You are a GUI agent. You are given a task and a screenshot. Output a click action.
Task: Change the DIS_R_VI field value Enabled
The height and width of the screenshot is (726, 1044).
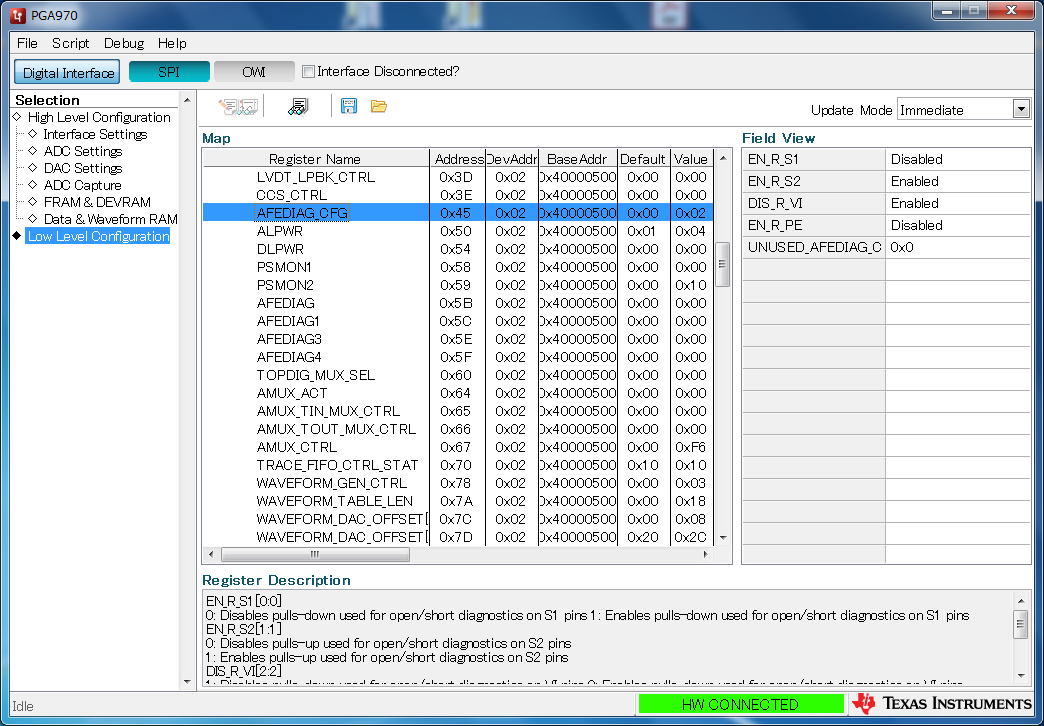pyautogui.click(x=958, y=203)
